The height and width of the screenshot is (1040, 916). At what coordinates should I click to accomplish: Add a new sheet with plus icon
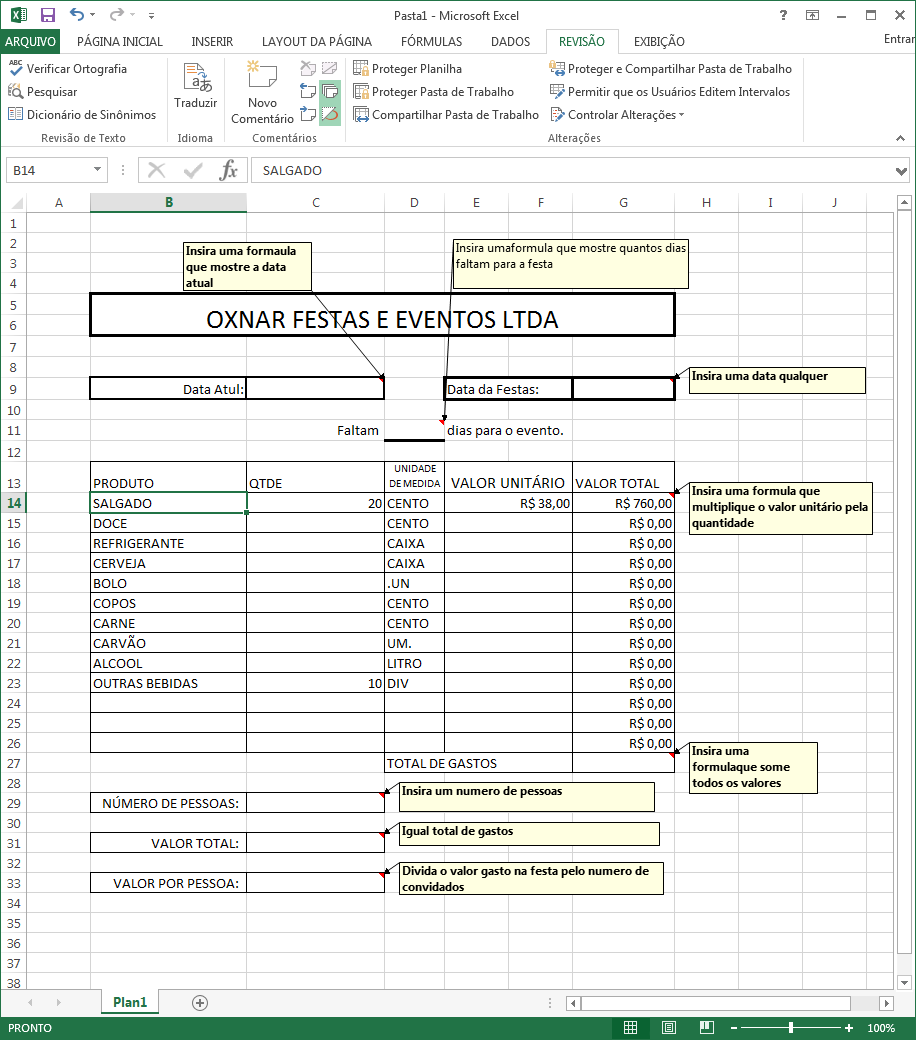pos(200,1002)
